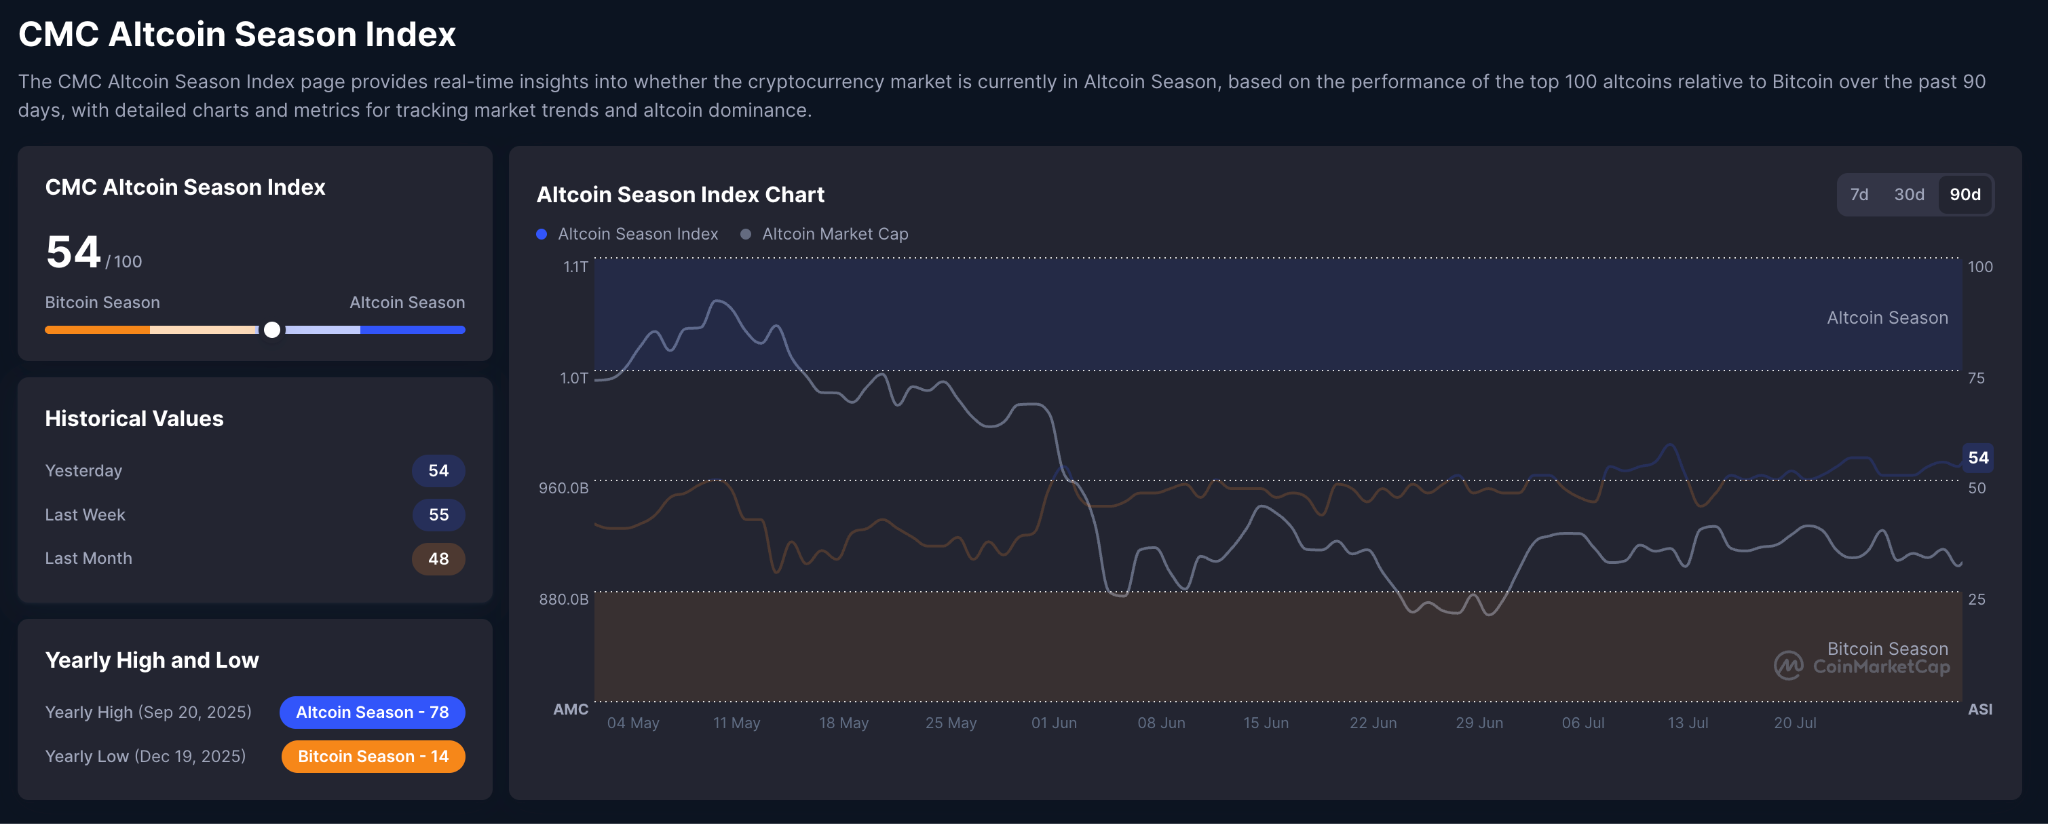Viewport: 2048px width, 824px height.
Task: Click the Last Week value badge 55
Action: [439, 515]
